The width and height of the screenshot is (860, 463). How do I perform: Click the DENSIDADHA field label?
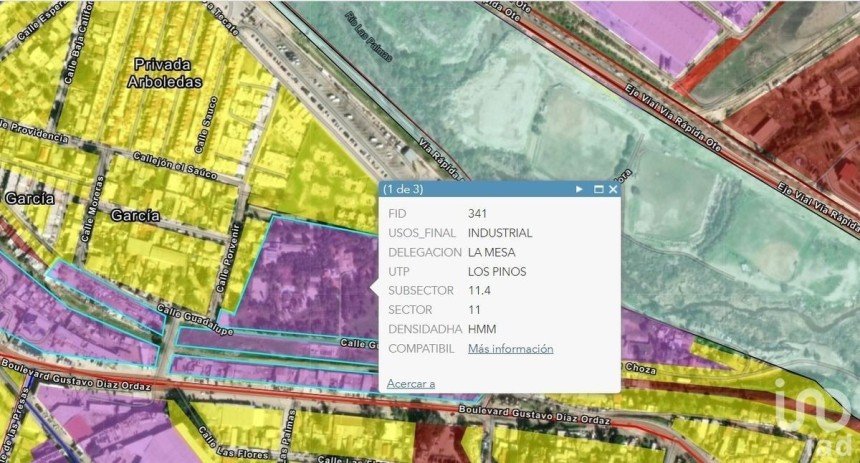tap(425, 329)
